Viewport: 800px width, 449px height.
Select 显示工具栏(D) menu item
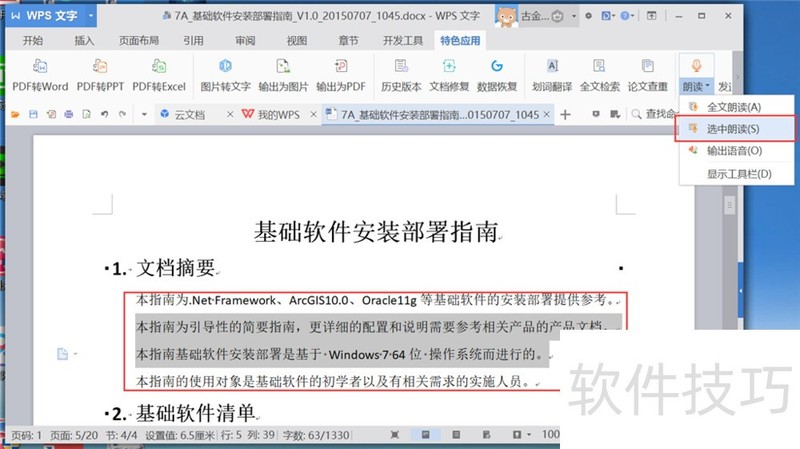(x=736, y=173)
